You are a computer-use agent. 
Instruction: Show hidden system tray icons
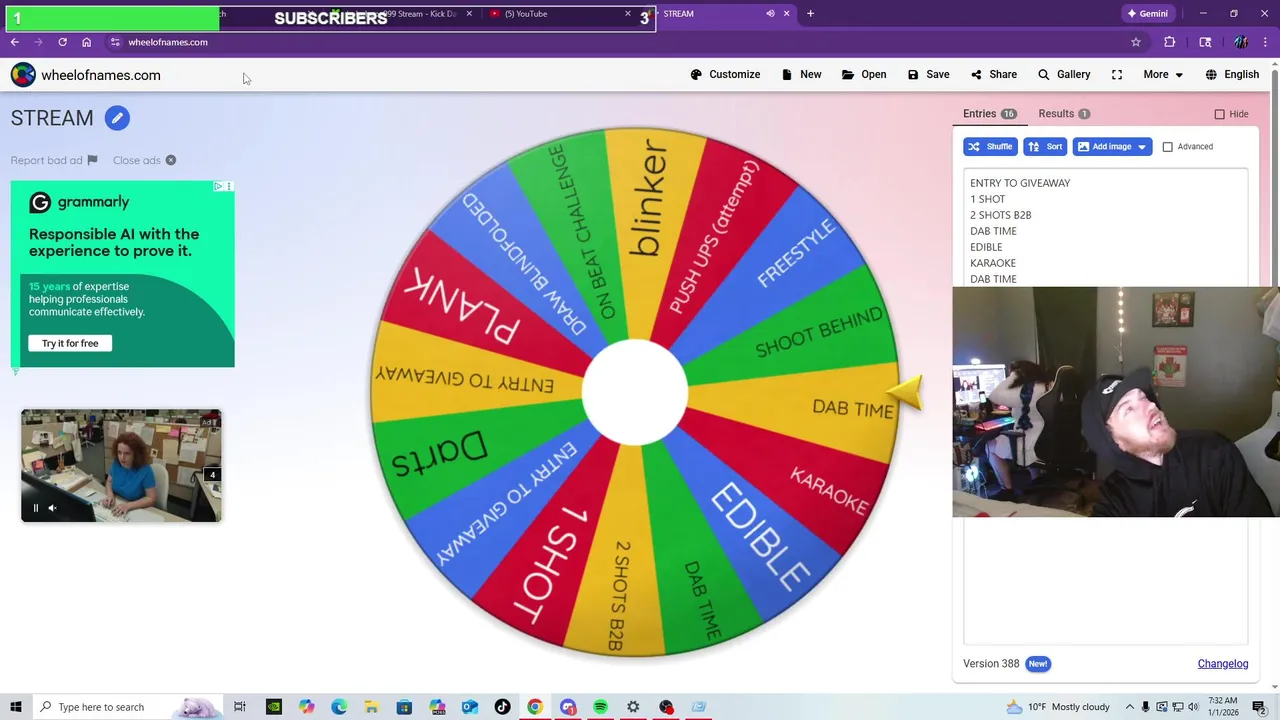[1130, 707]
